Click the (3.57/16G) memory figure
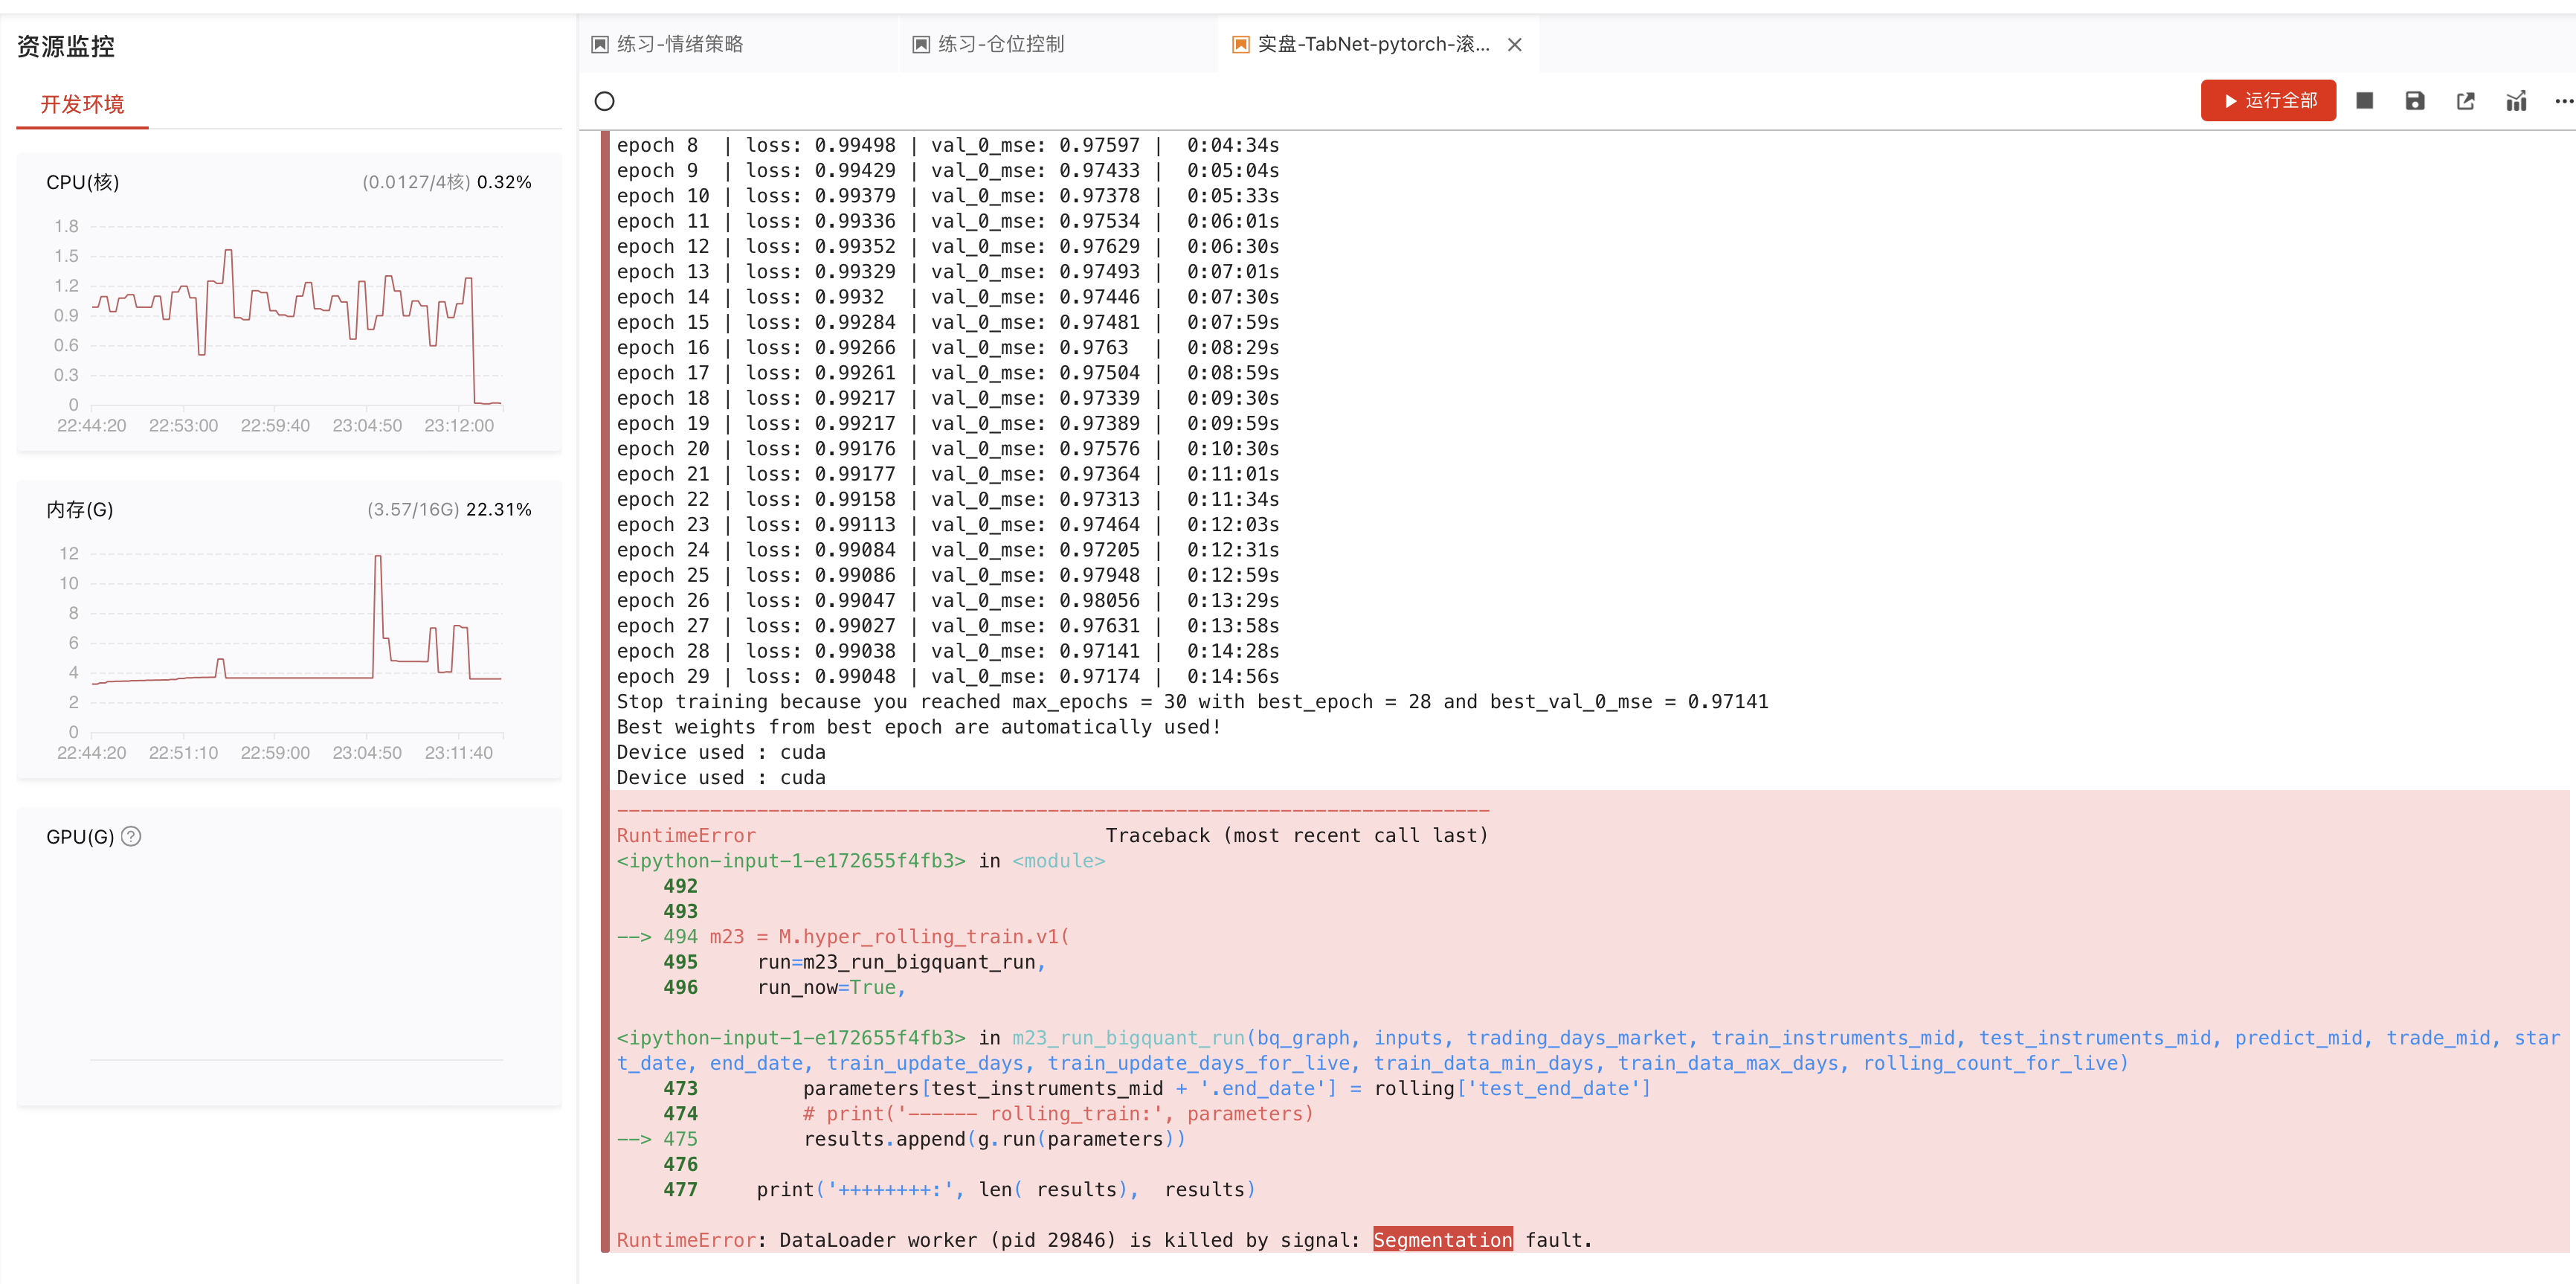Image resolution: width=2576 pixels, height=1284 pixels. click(x=413, y=509)
